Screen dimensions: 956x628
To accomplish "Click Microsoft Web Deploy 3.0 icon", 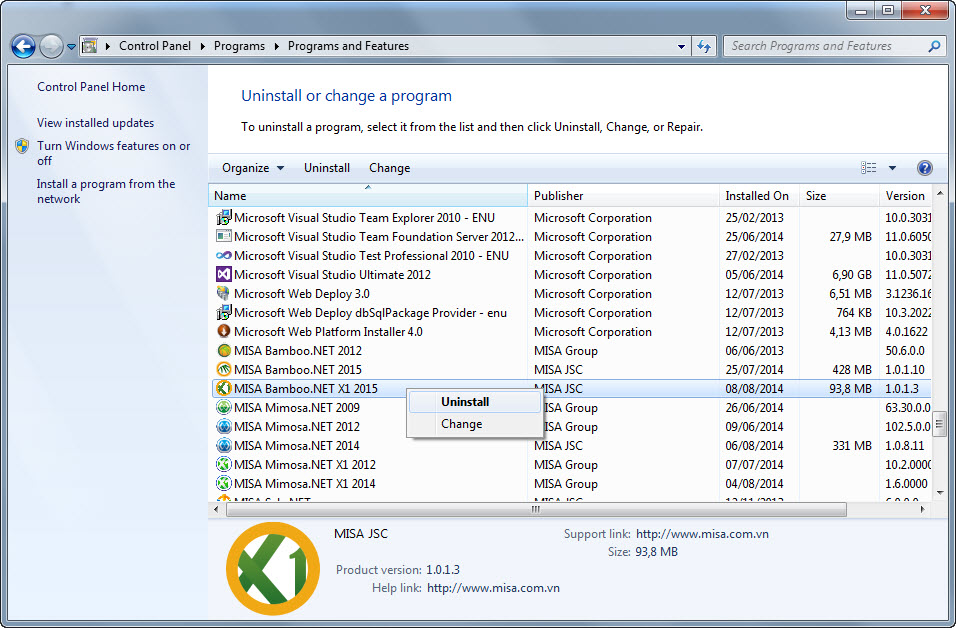I will [224, 293].
